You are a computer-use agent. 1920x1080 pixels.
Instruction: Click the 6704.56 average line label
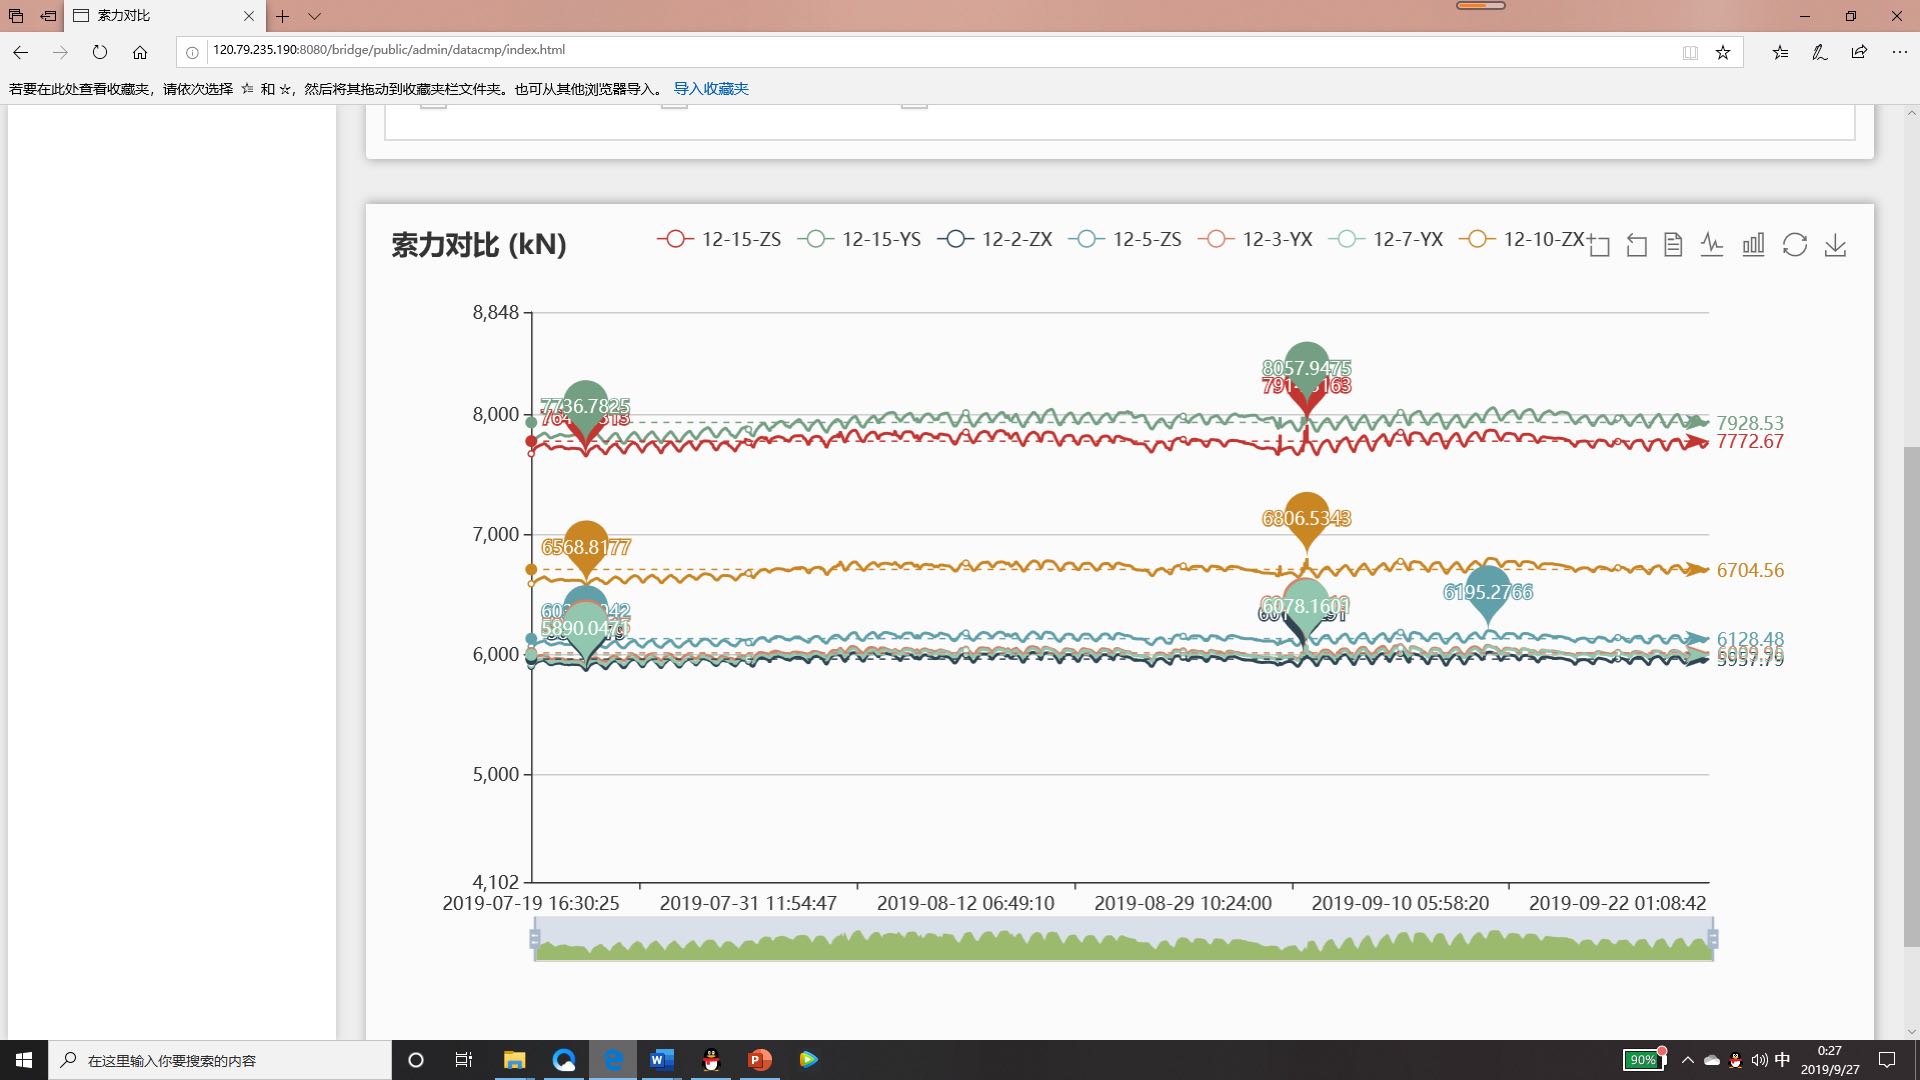[1750, 570]
